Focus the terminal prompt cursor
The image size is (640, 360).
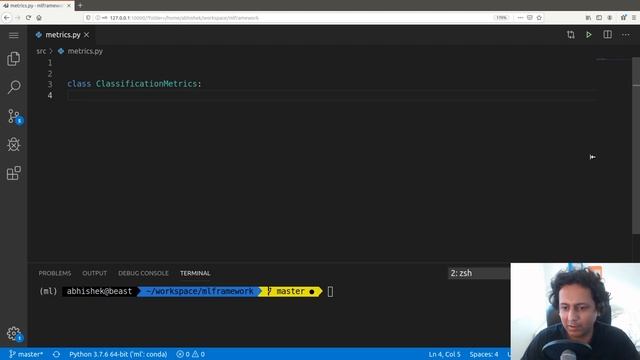(x=330, y=291)
